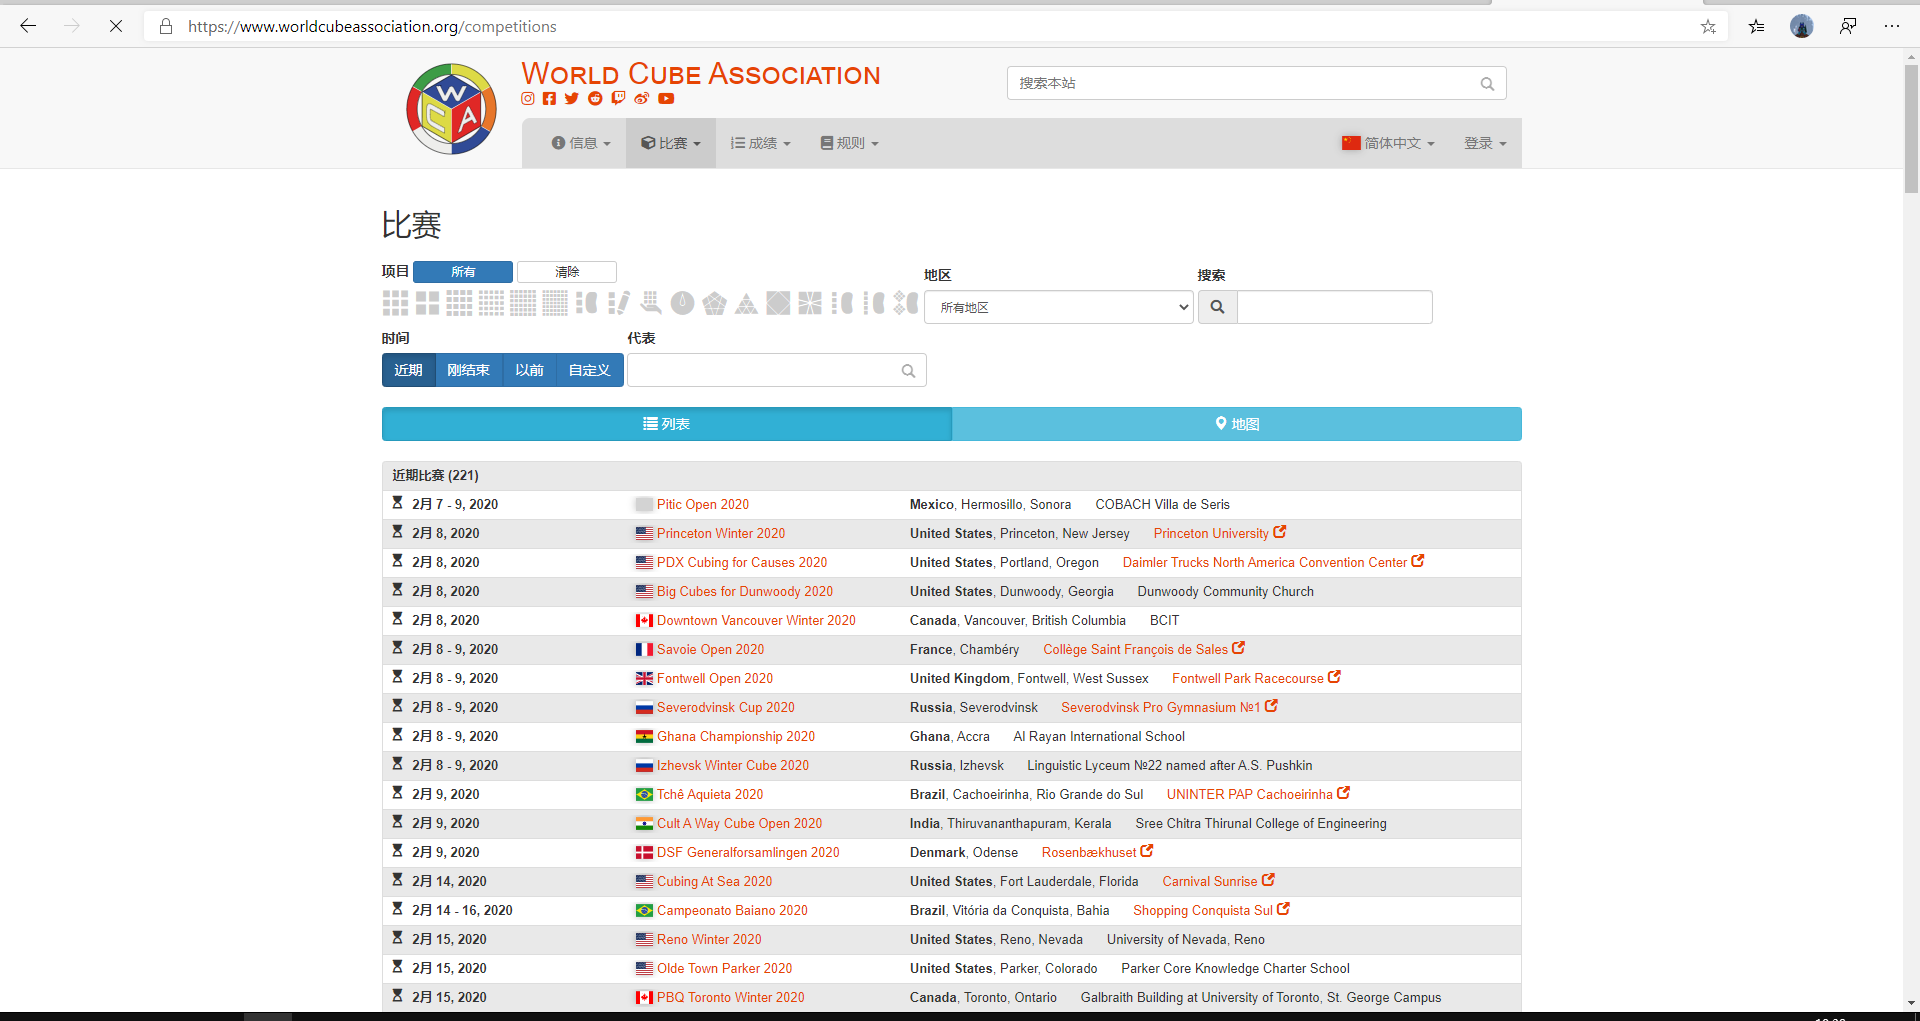View site info via lock icon
Image resolution: width=1920 pixels, height=1021 pixels.
pyautogui.click(x=166, y=26)
